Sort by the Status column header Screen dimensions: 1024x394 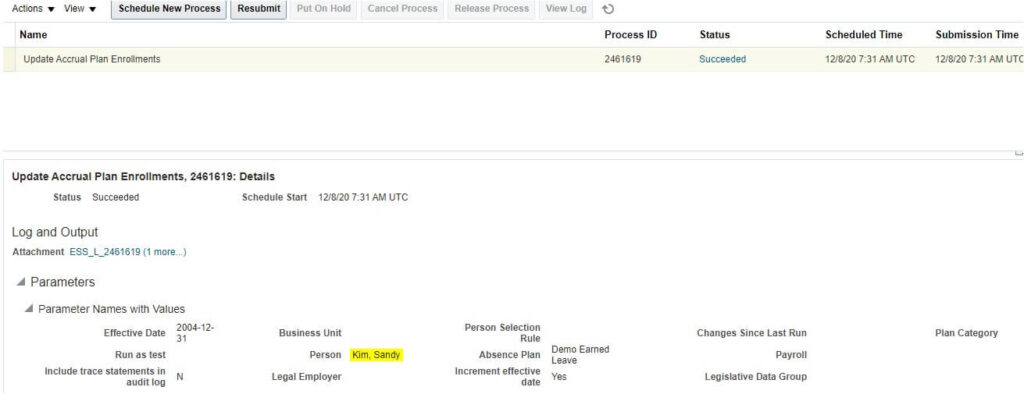pyautogui.click(x=714, y=35)
